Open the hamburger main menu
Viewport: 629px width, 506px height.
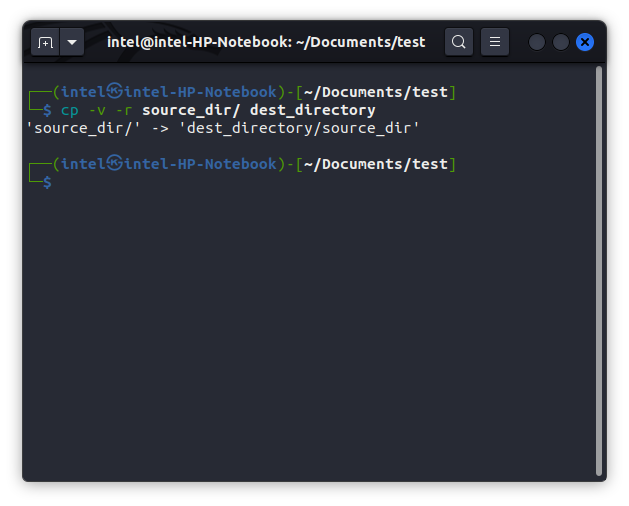pos(495,42)
